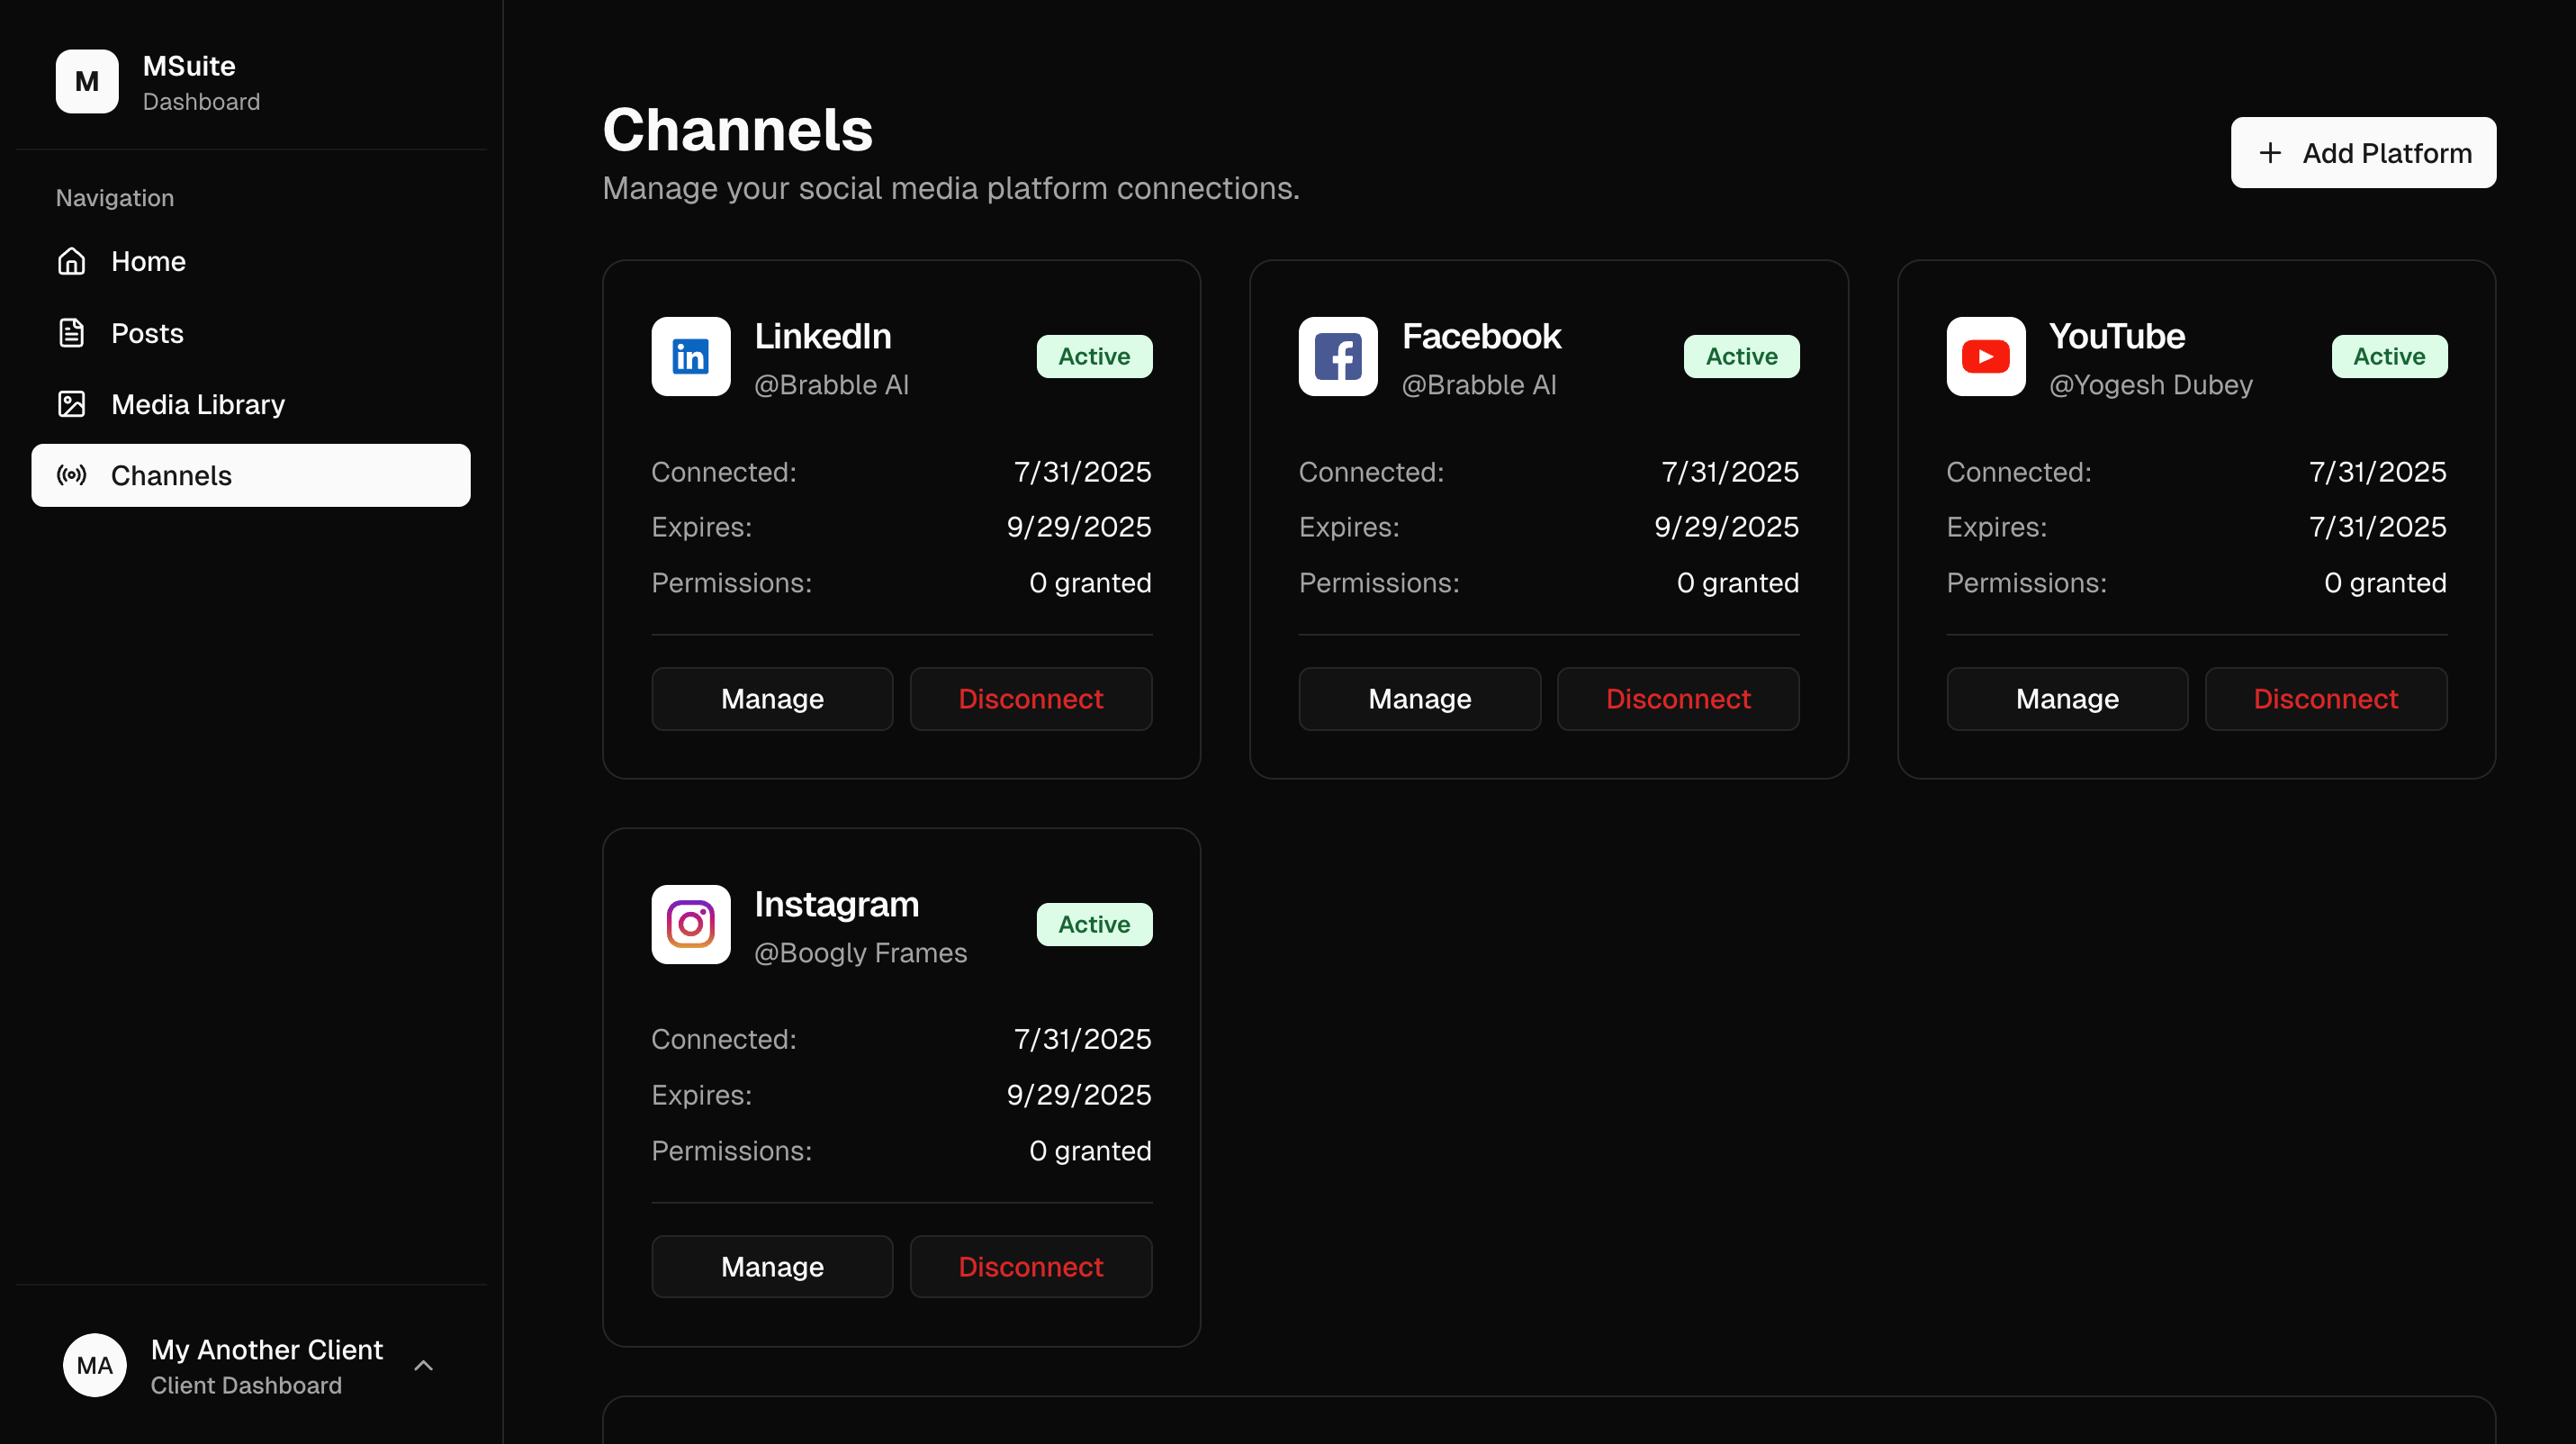Screen dimensions: 2576x1444
Task: Click the Channels broadcast icon
Action: pos(71,476)
